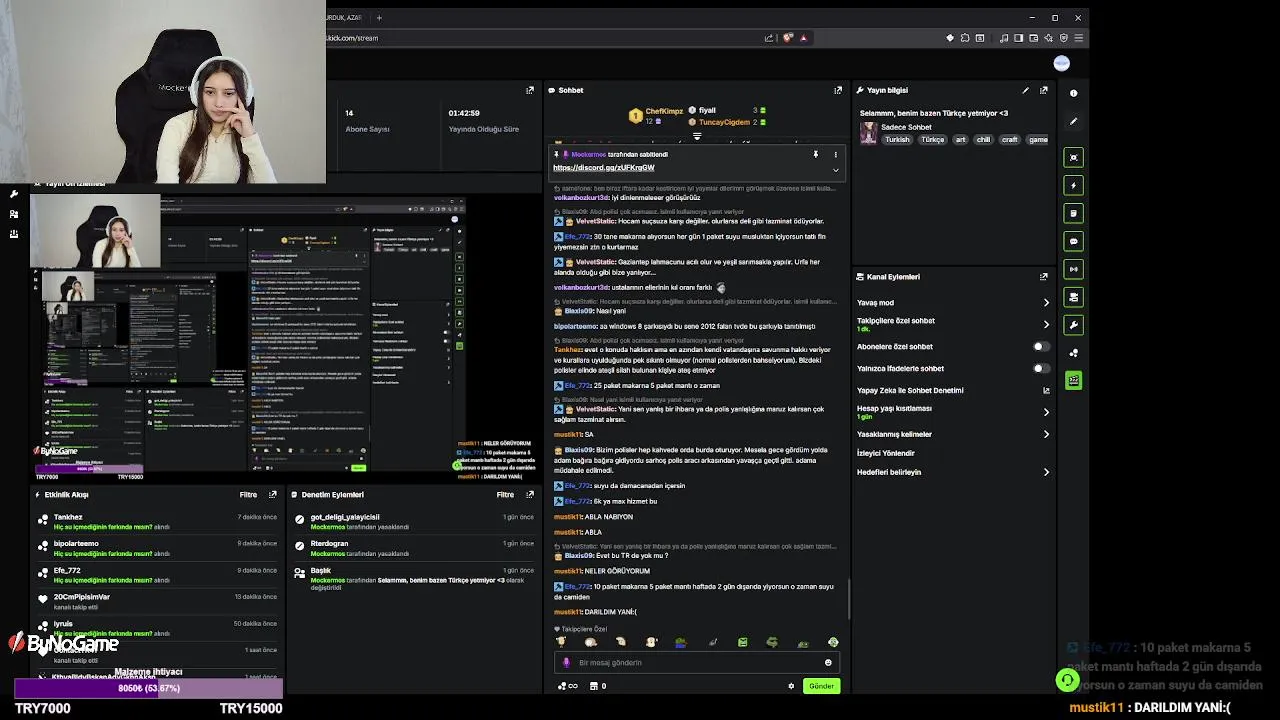Click the Gönder send button
Screen dimensions: 1280x720
pos(821,686)
